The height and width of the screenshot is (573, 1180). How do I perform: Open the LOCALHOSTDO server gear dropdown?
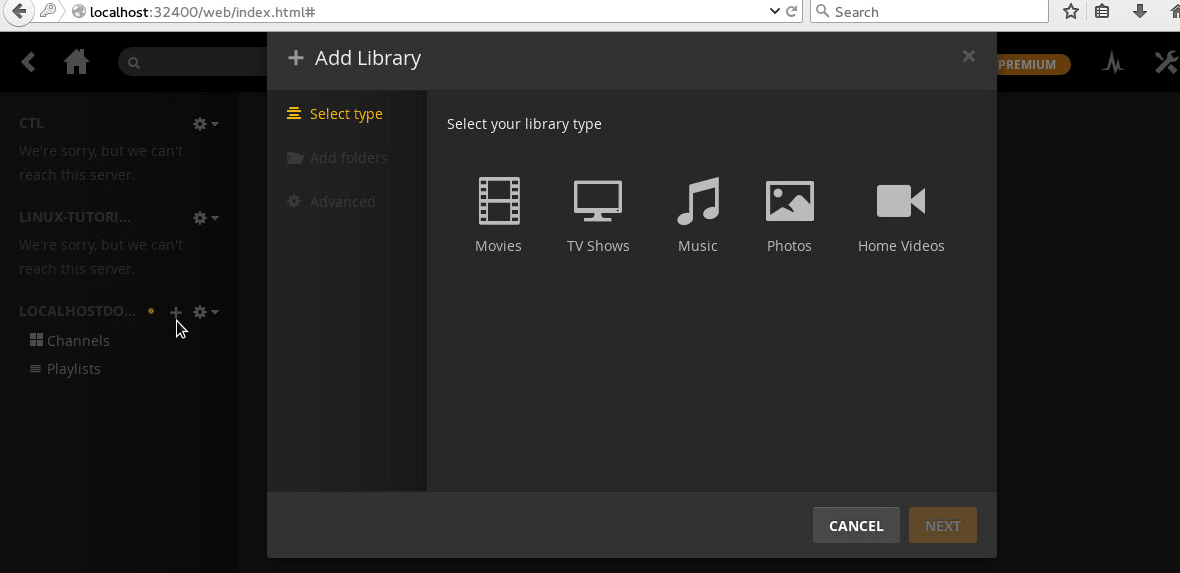(205, 312)
